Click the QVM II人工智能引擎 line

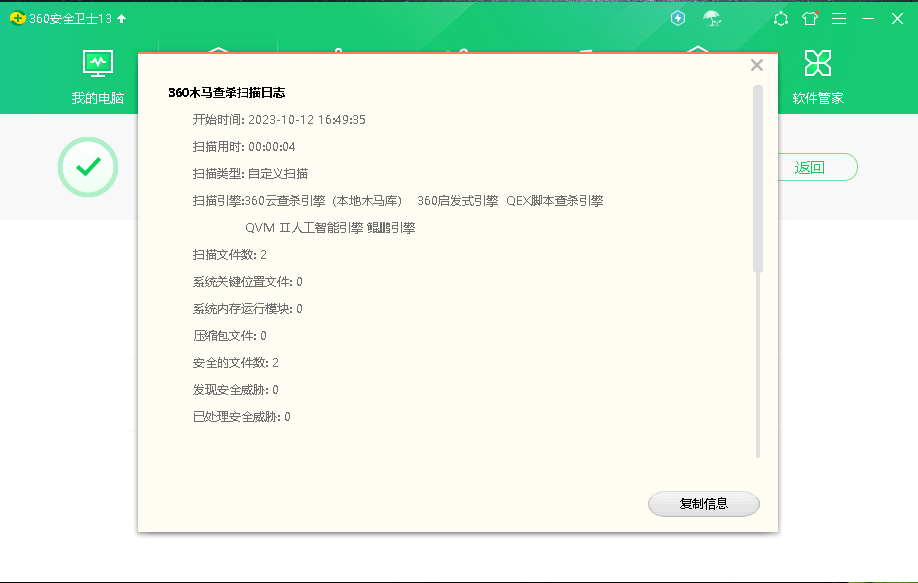(x=330, y=228)
